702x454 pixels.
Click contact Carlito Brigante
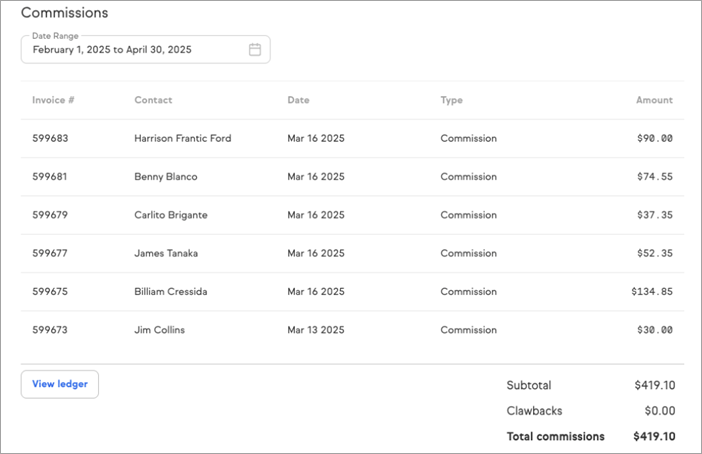click(x=171, y=215)
